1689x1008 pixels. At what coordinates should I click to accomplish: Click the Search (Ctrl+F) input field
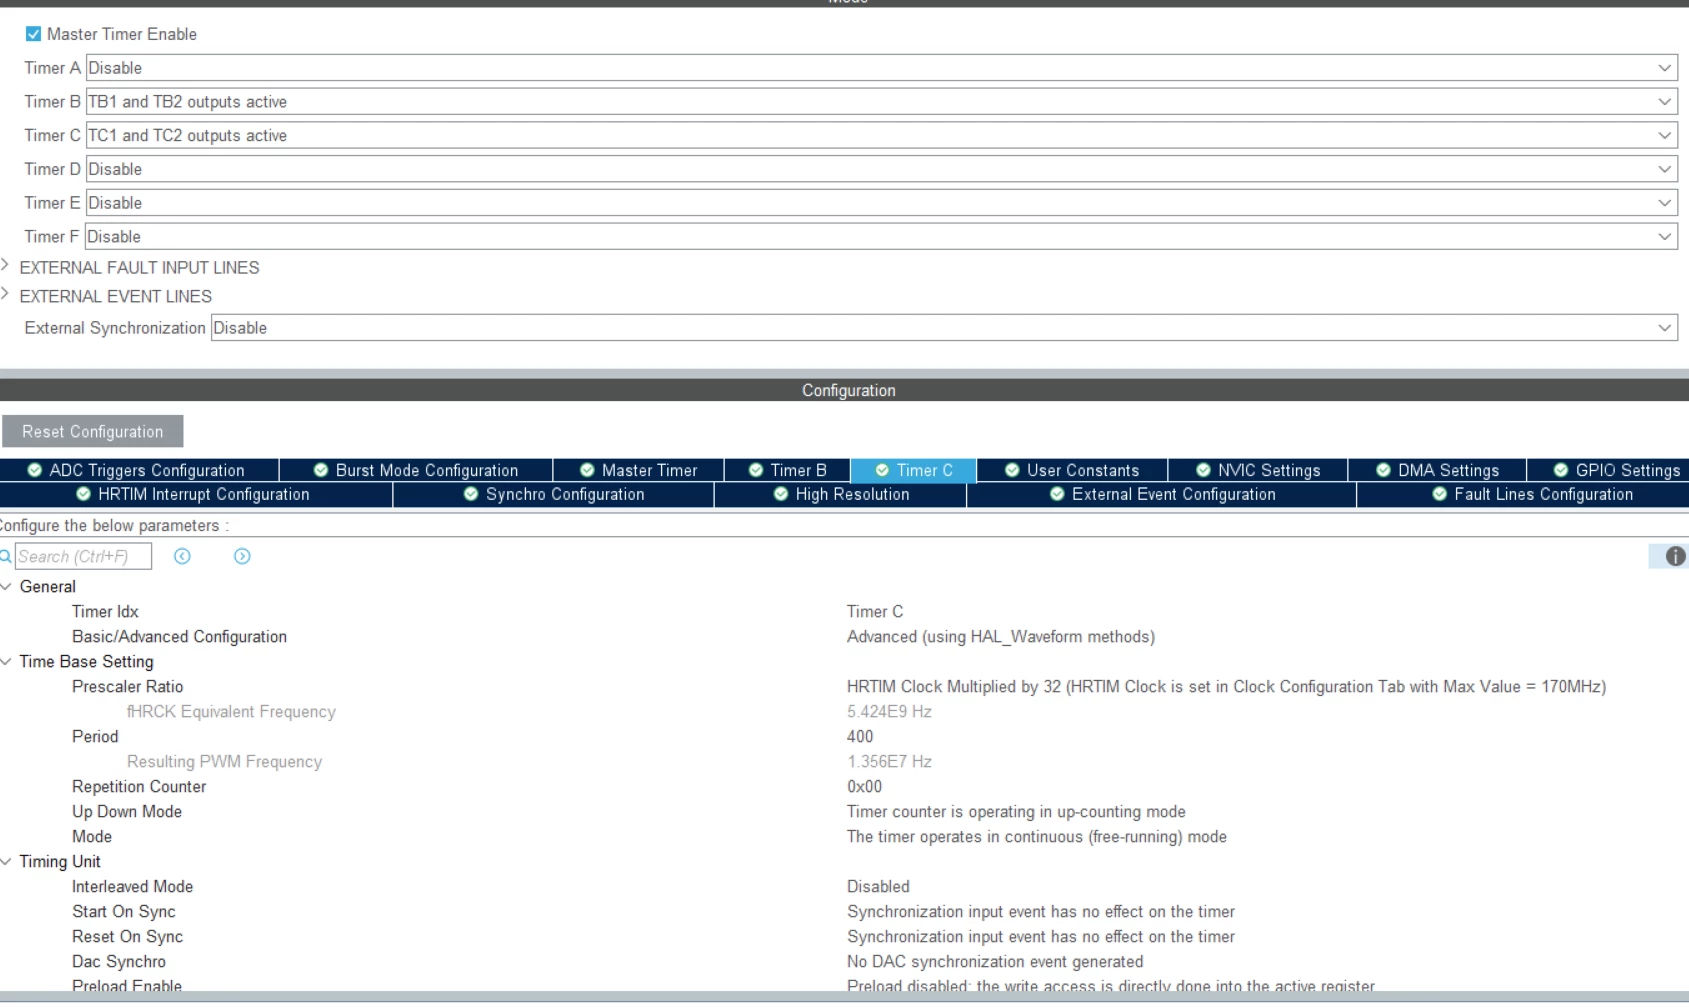[83, 556]
